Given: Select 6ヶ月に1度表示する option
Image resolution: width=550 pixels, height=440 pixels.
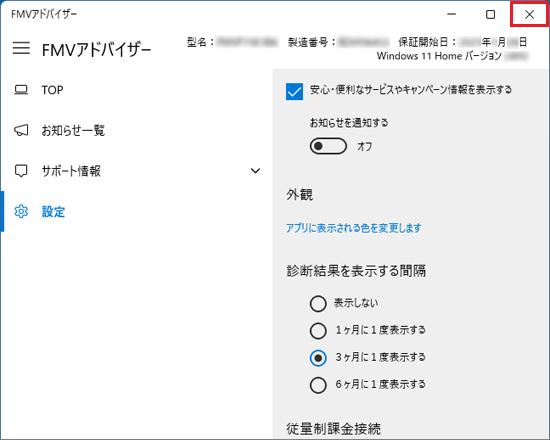Looking at the screenshot, I should tap(318, 385).
